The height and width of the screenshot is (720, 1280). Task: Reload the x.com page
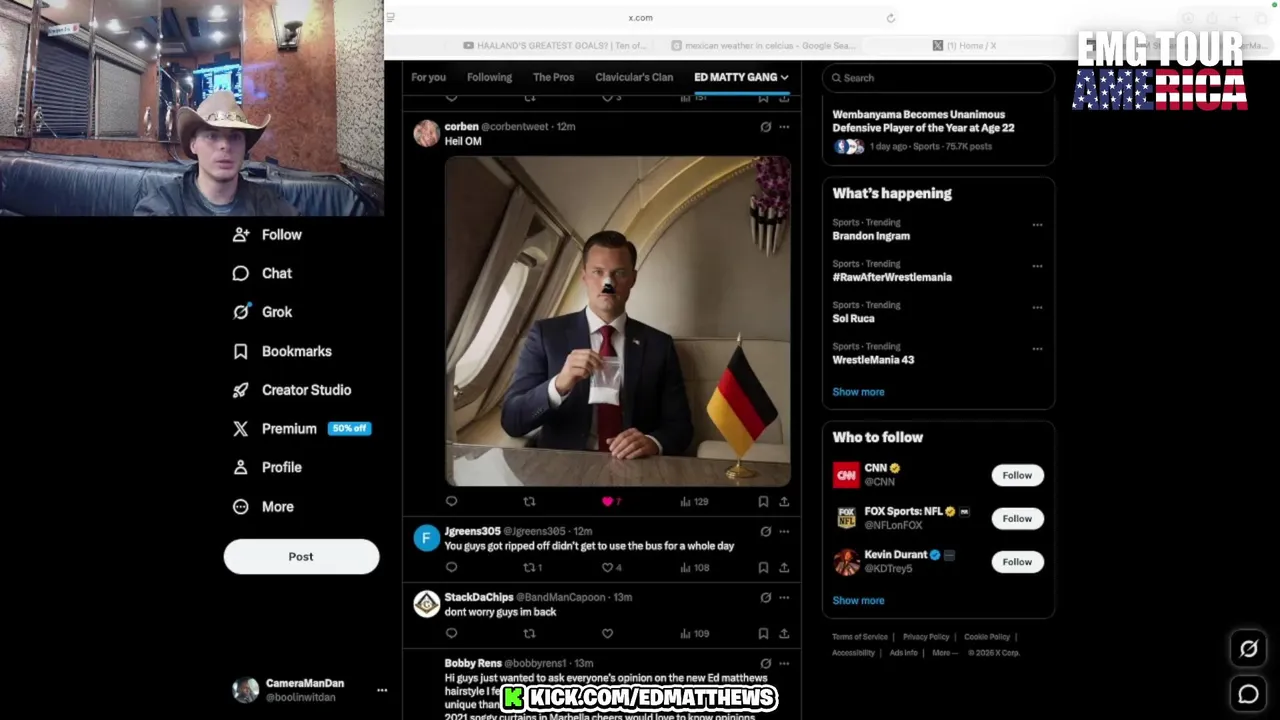point(890,17)
